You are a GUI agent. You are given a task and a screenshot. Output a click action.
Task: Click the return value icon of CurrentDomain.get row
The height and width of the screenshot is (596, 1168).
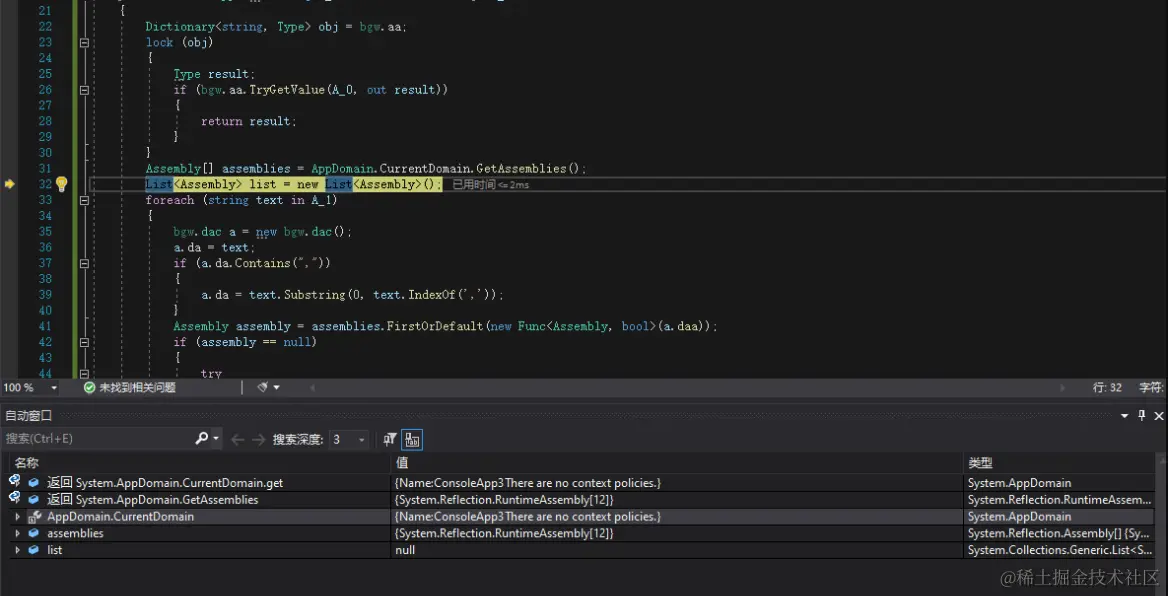tap(14, 481)
